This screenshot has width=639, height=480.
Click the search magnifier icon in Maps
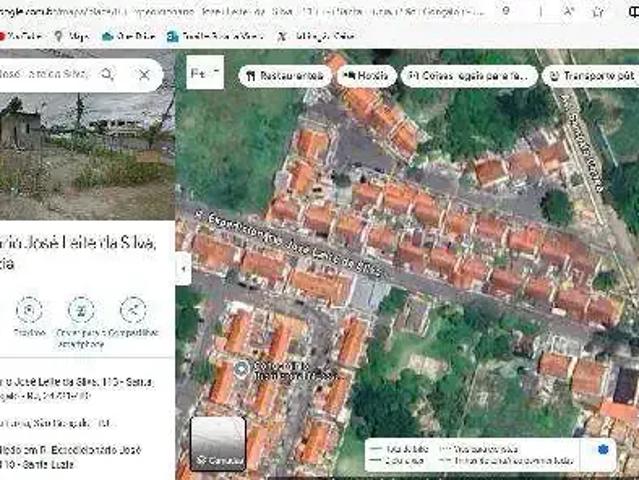108,75
